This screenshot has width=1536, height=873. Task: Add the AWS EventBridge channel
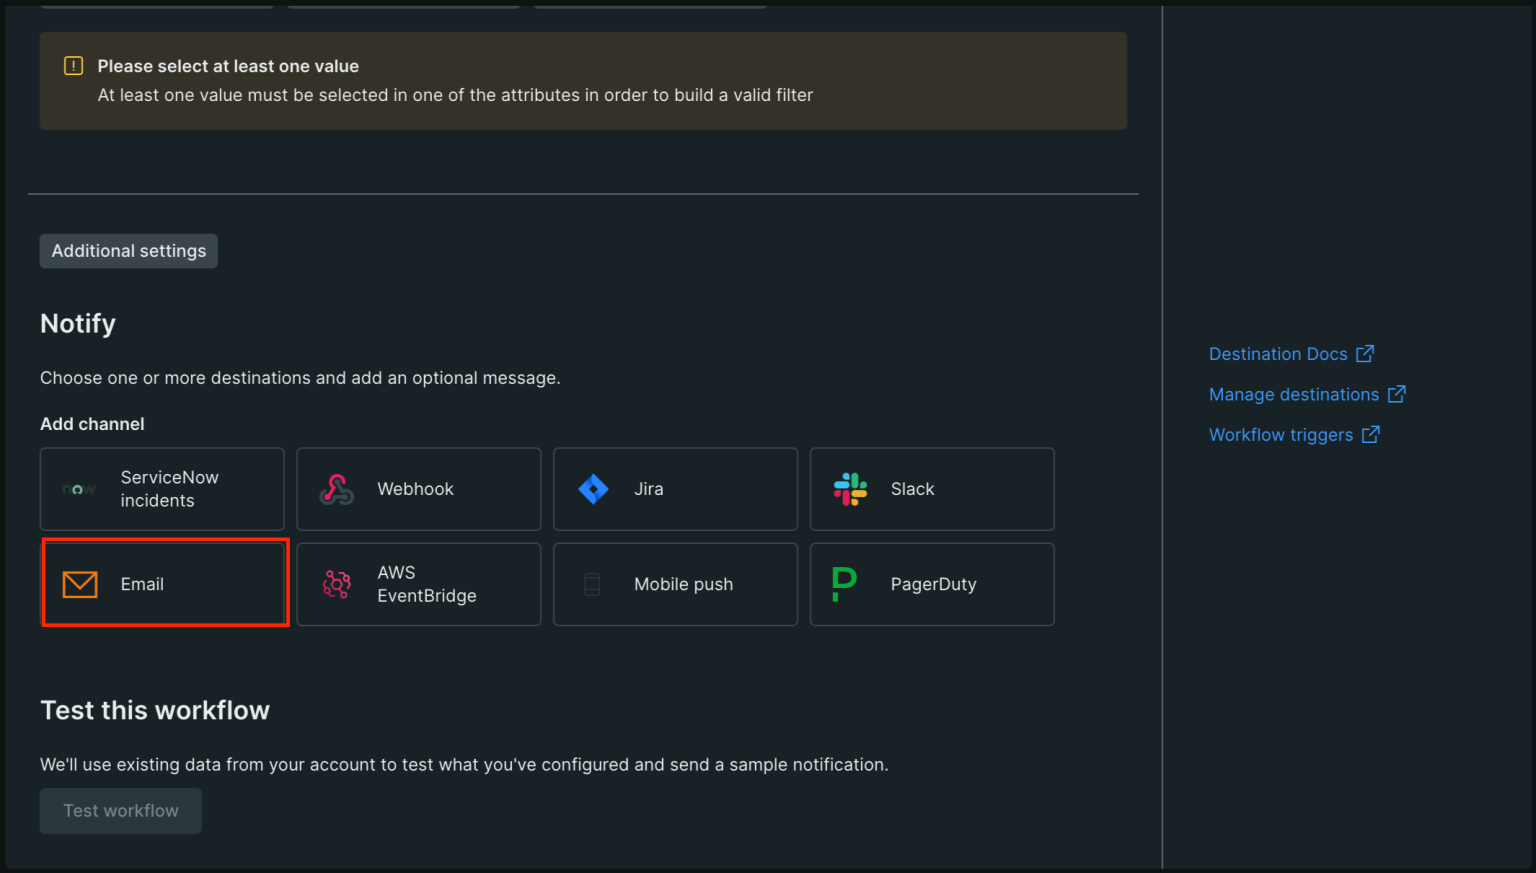point(419,584)
